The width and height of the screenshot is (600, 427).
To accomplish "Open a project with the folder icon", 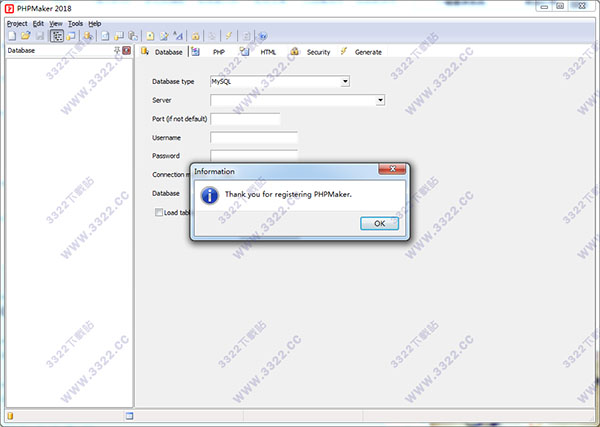I will tap(26, 36).
